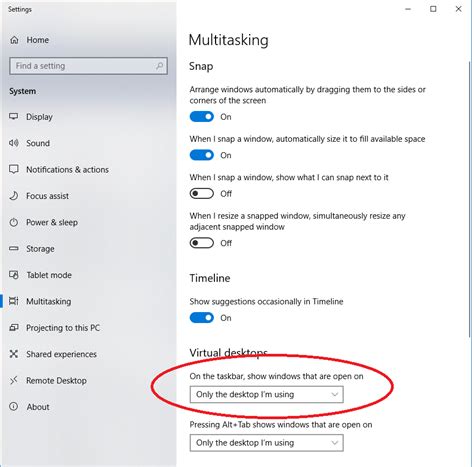This screenshot has height=467, width=474.
Task: Open Notifications & actions label
Action: [x=67, y=169]
